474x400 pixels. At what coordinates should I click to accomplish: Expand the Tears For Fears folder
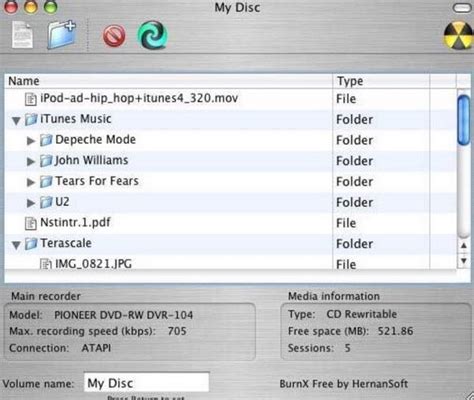coord(31,182)
